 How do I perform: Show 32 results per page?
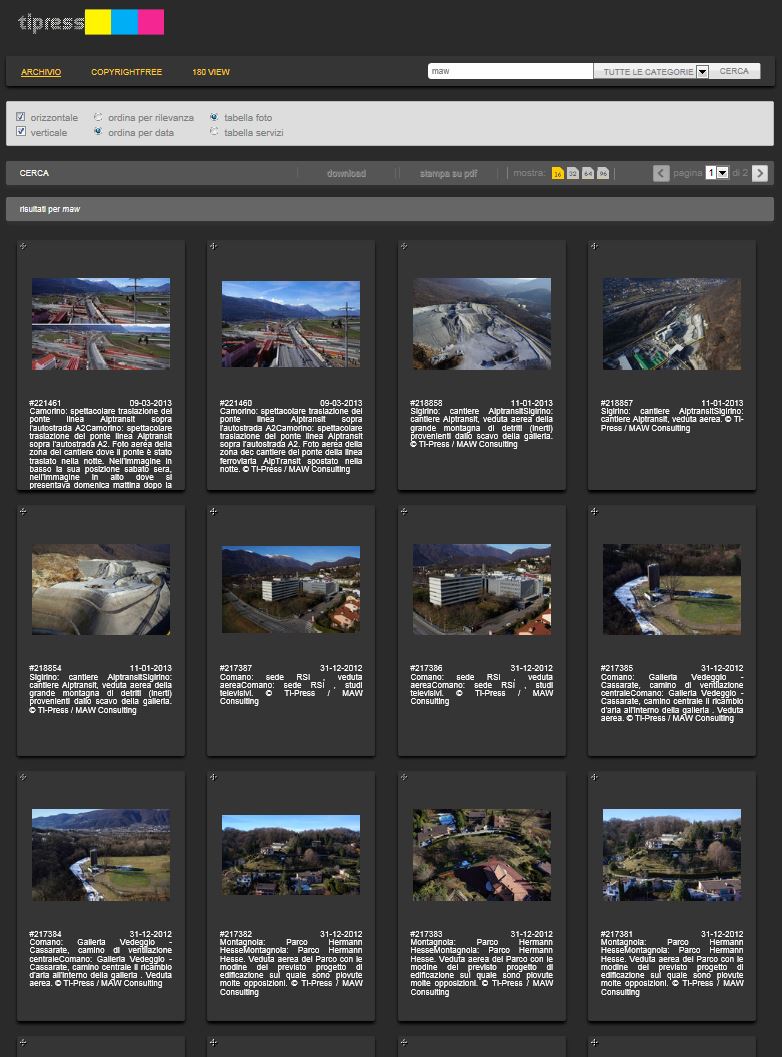573,173
